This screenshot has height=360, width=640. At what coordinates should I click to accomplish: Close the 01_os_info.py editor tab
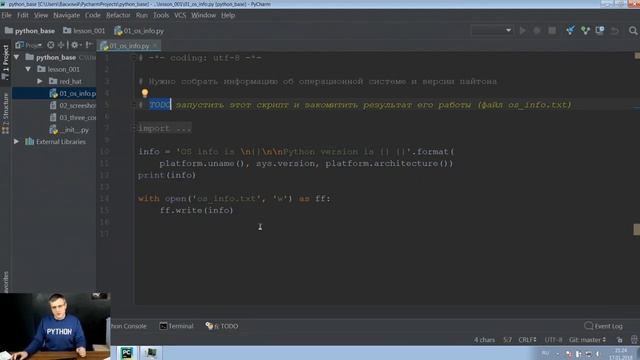tap(155, 46)
